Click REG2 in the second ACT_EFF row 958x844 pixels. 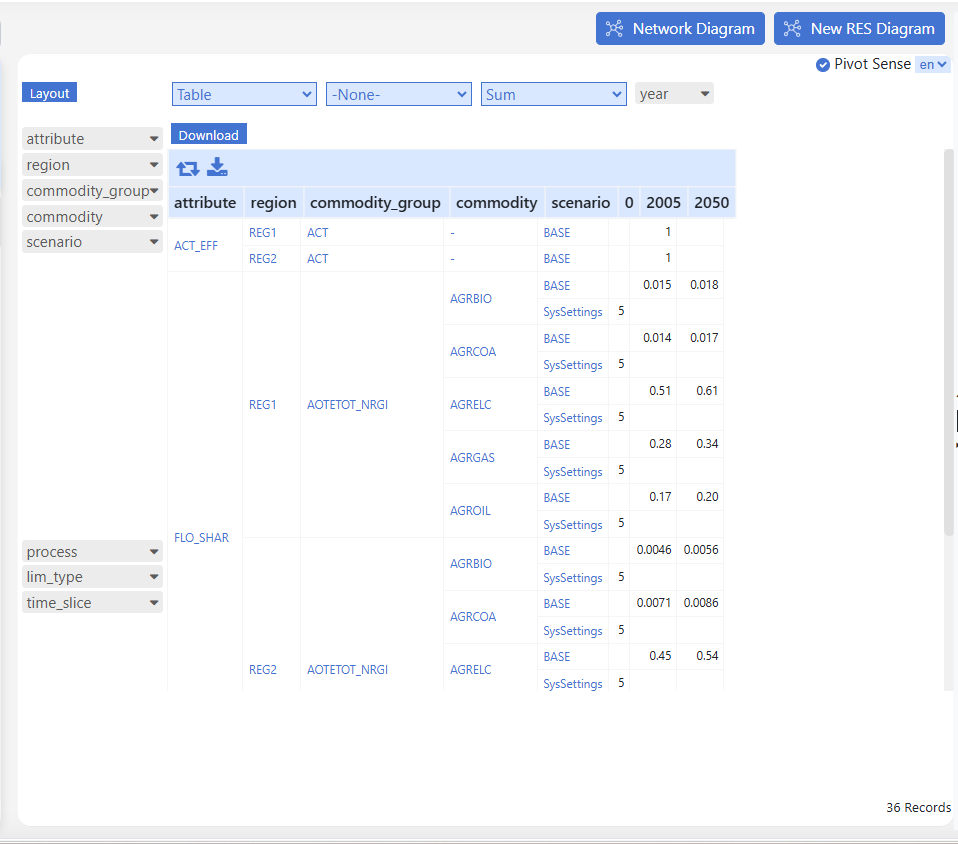tap(263, 259)
